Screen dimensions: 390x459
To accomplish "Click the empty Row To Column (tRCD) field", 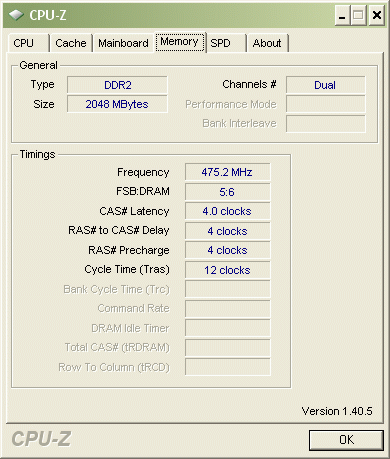I will (228, 367).
